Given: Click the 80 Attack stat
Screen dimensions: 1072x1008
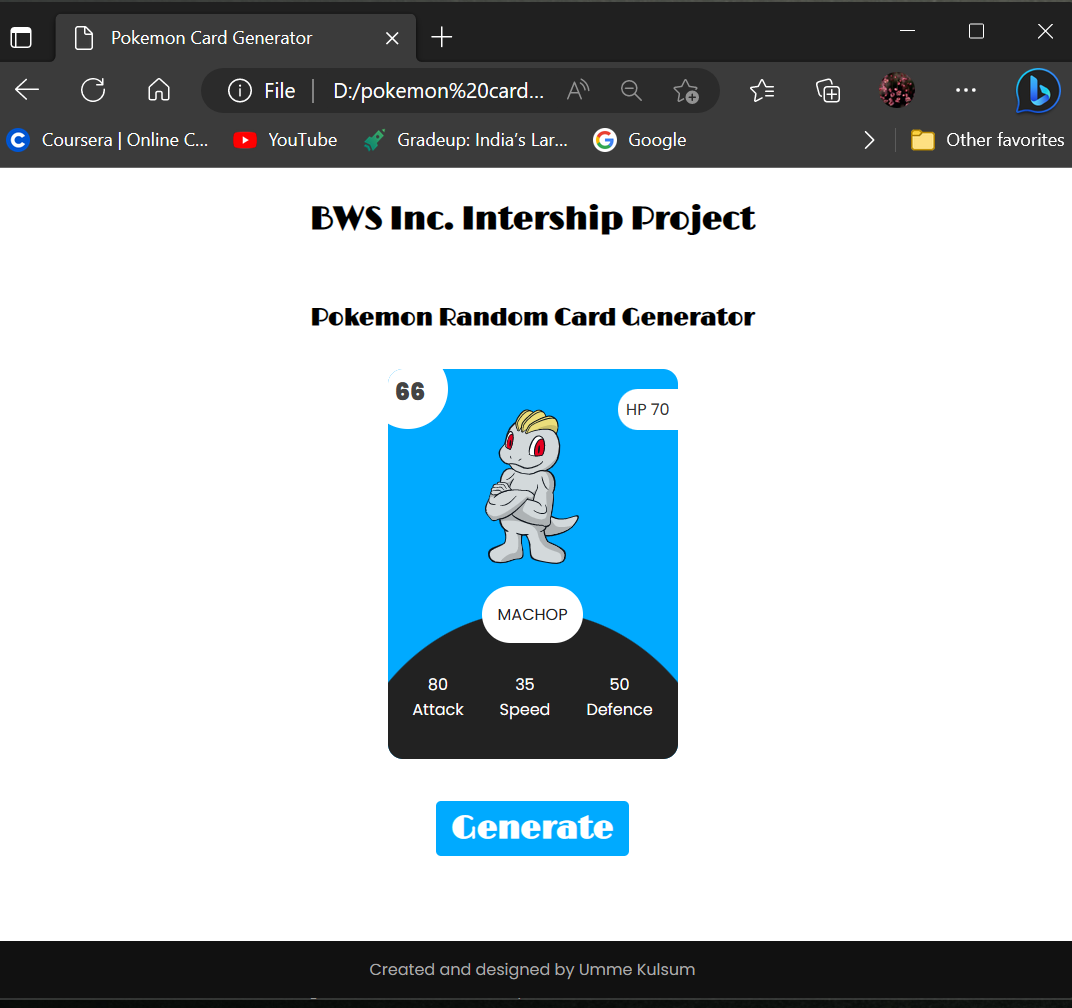Looking at the screenshot, I should (x=438, y=697).
